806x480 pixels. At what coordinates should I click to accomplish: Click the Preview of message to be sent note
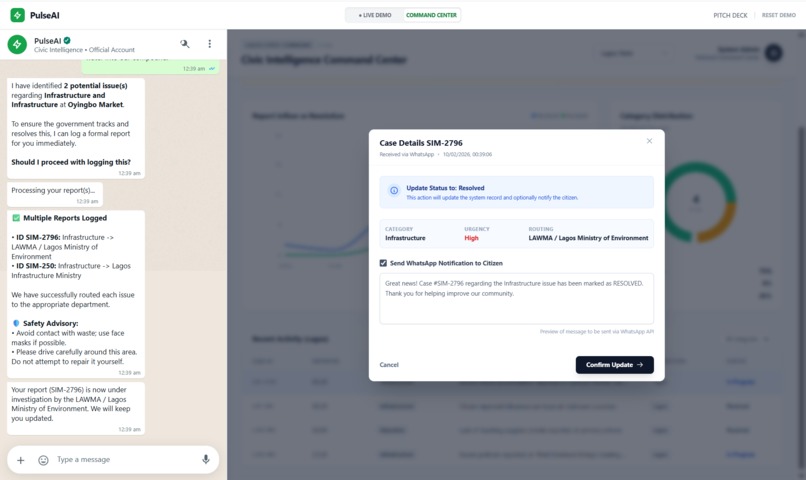tap(596, 331)
